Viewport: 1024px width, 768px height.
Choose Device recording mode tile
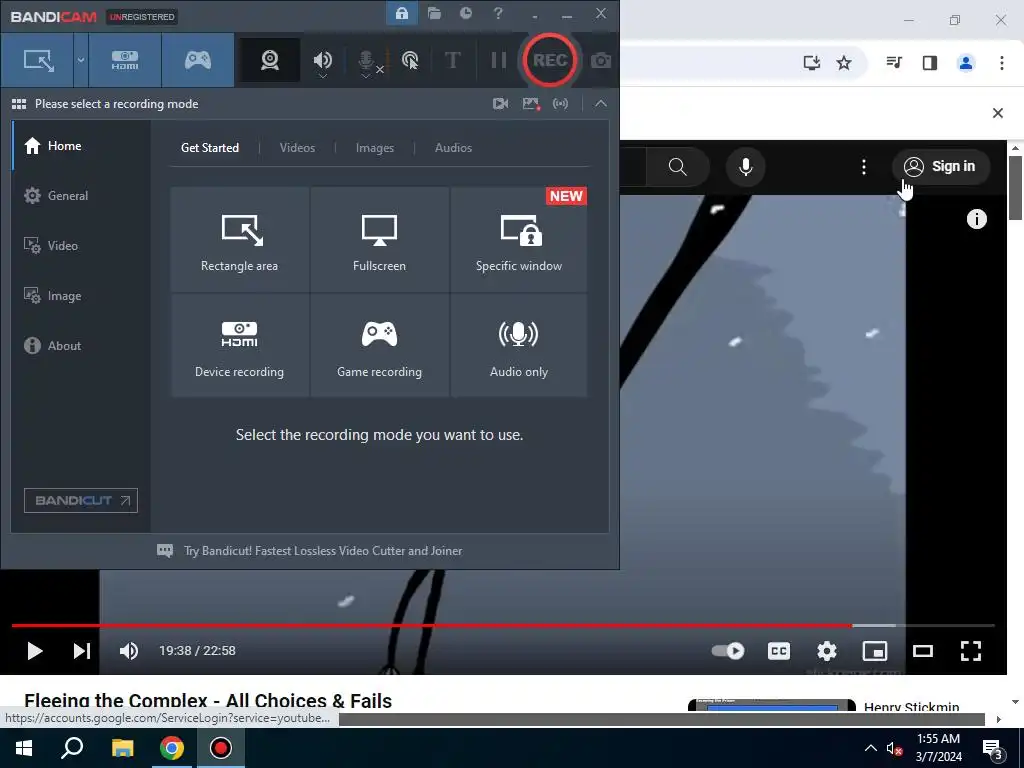[240, 345]
